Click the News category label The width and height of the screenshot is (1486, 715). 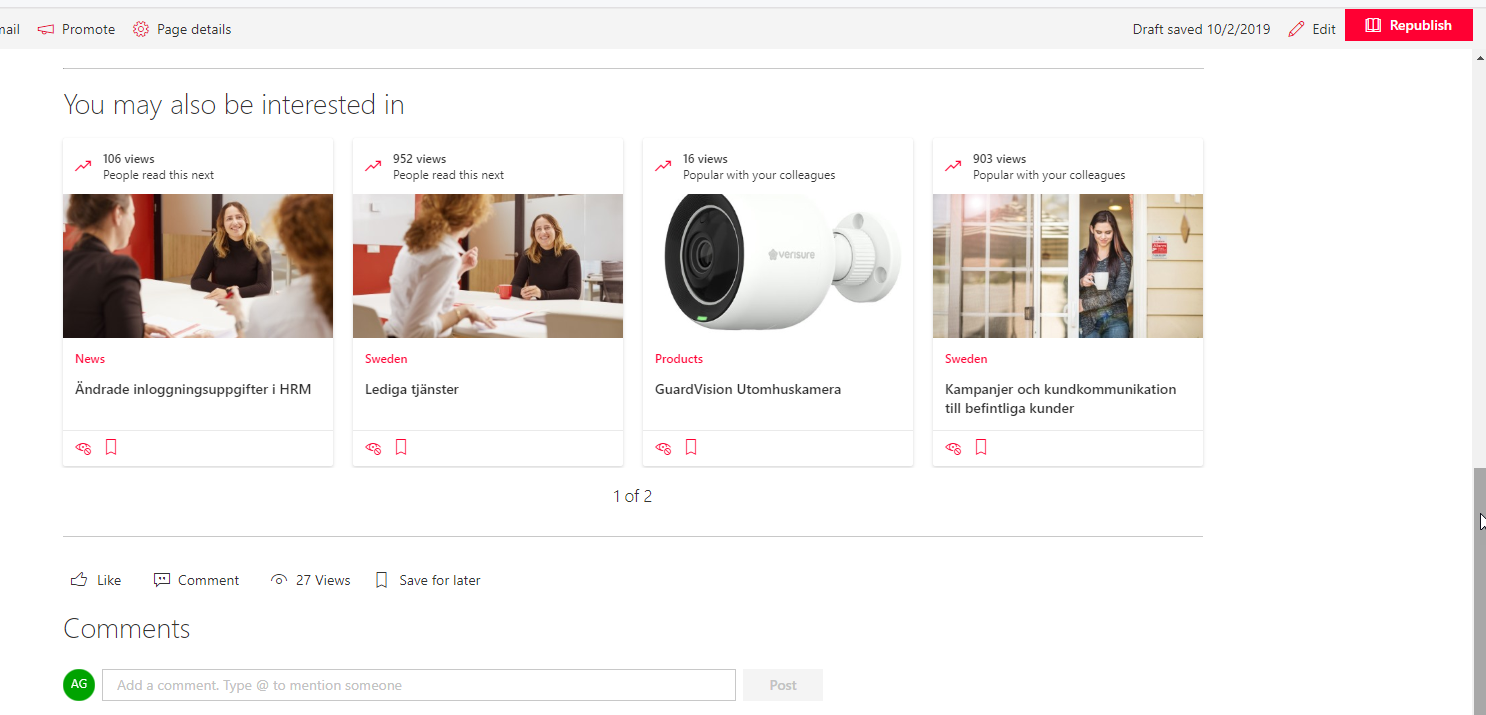(90, 359)
